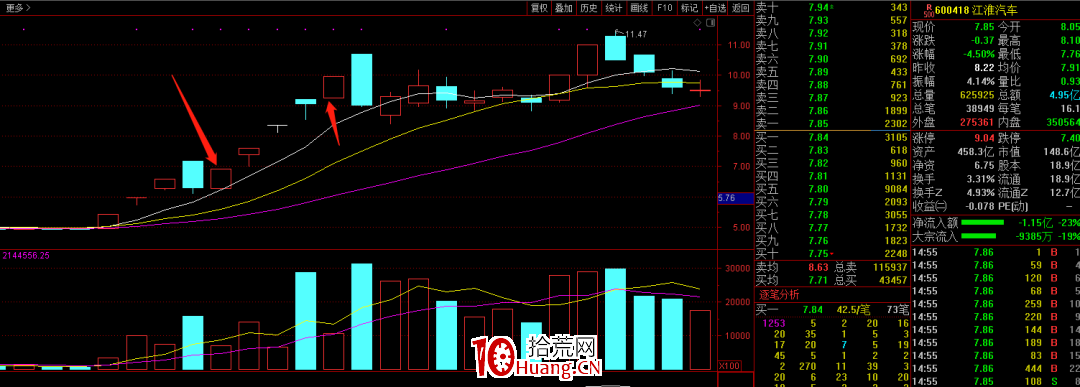The image size is (1080, 387).
Task: Click the 收益(一) label
Action: (x=931, y=206)
